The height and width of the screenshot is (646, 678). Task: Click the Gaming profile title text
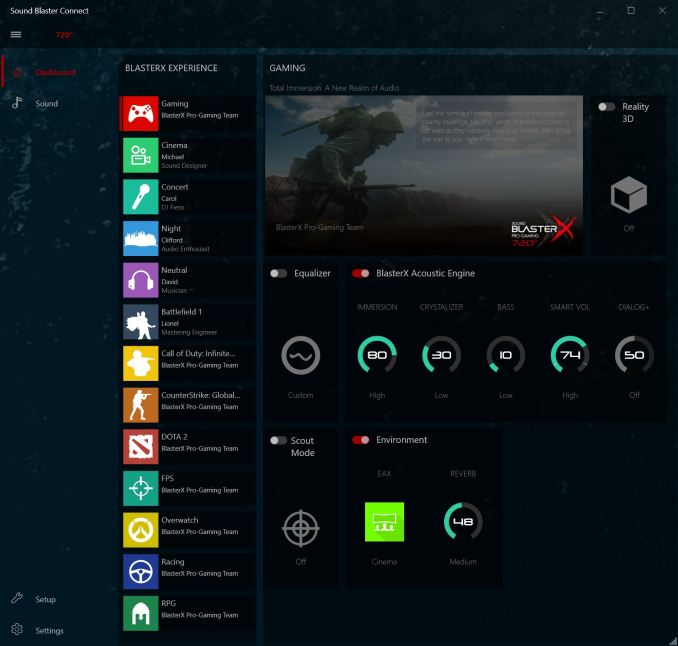coord(175,104)
